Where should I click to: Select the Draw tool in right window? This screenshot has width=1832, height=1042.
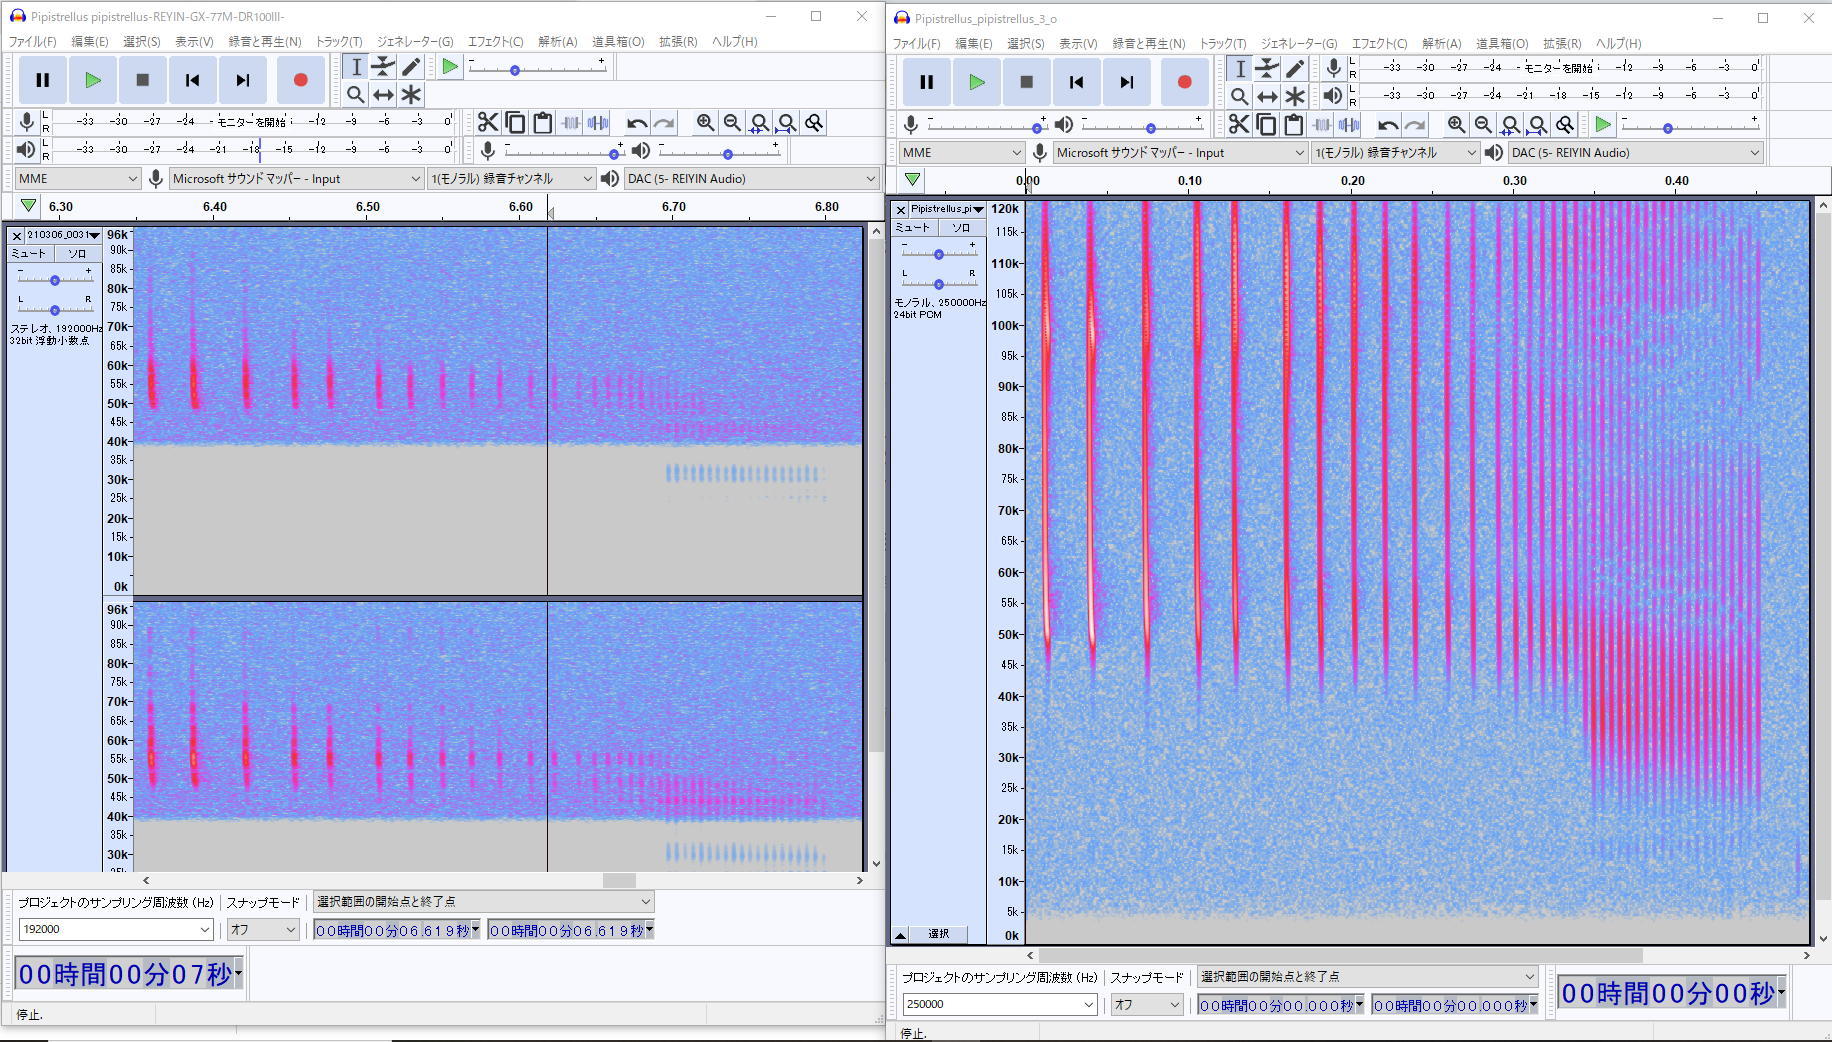pyautogui.click(x=1295, y=68)
